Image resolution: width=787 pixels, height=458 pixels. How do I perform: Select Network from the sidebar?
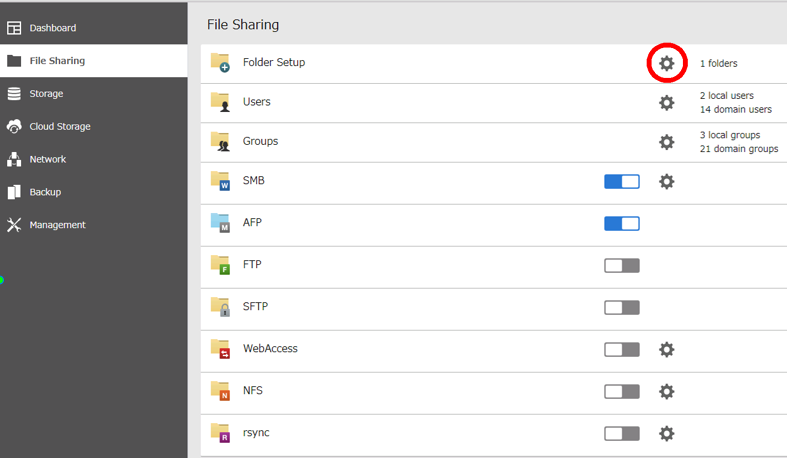pos(47,159)
